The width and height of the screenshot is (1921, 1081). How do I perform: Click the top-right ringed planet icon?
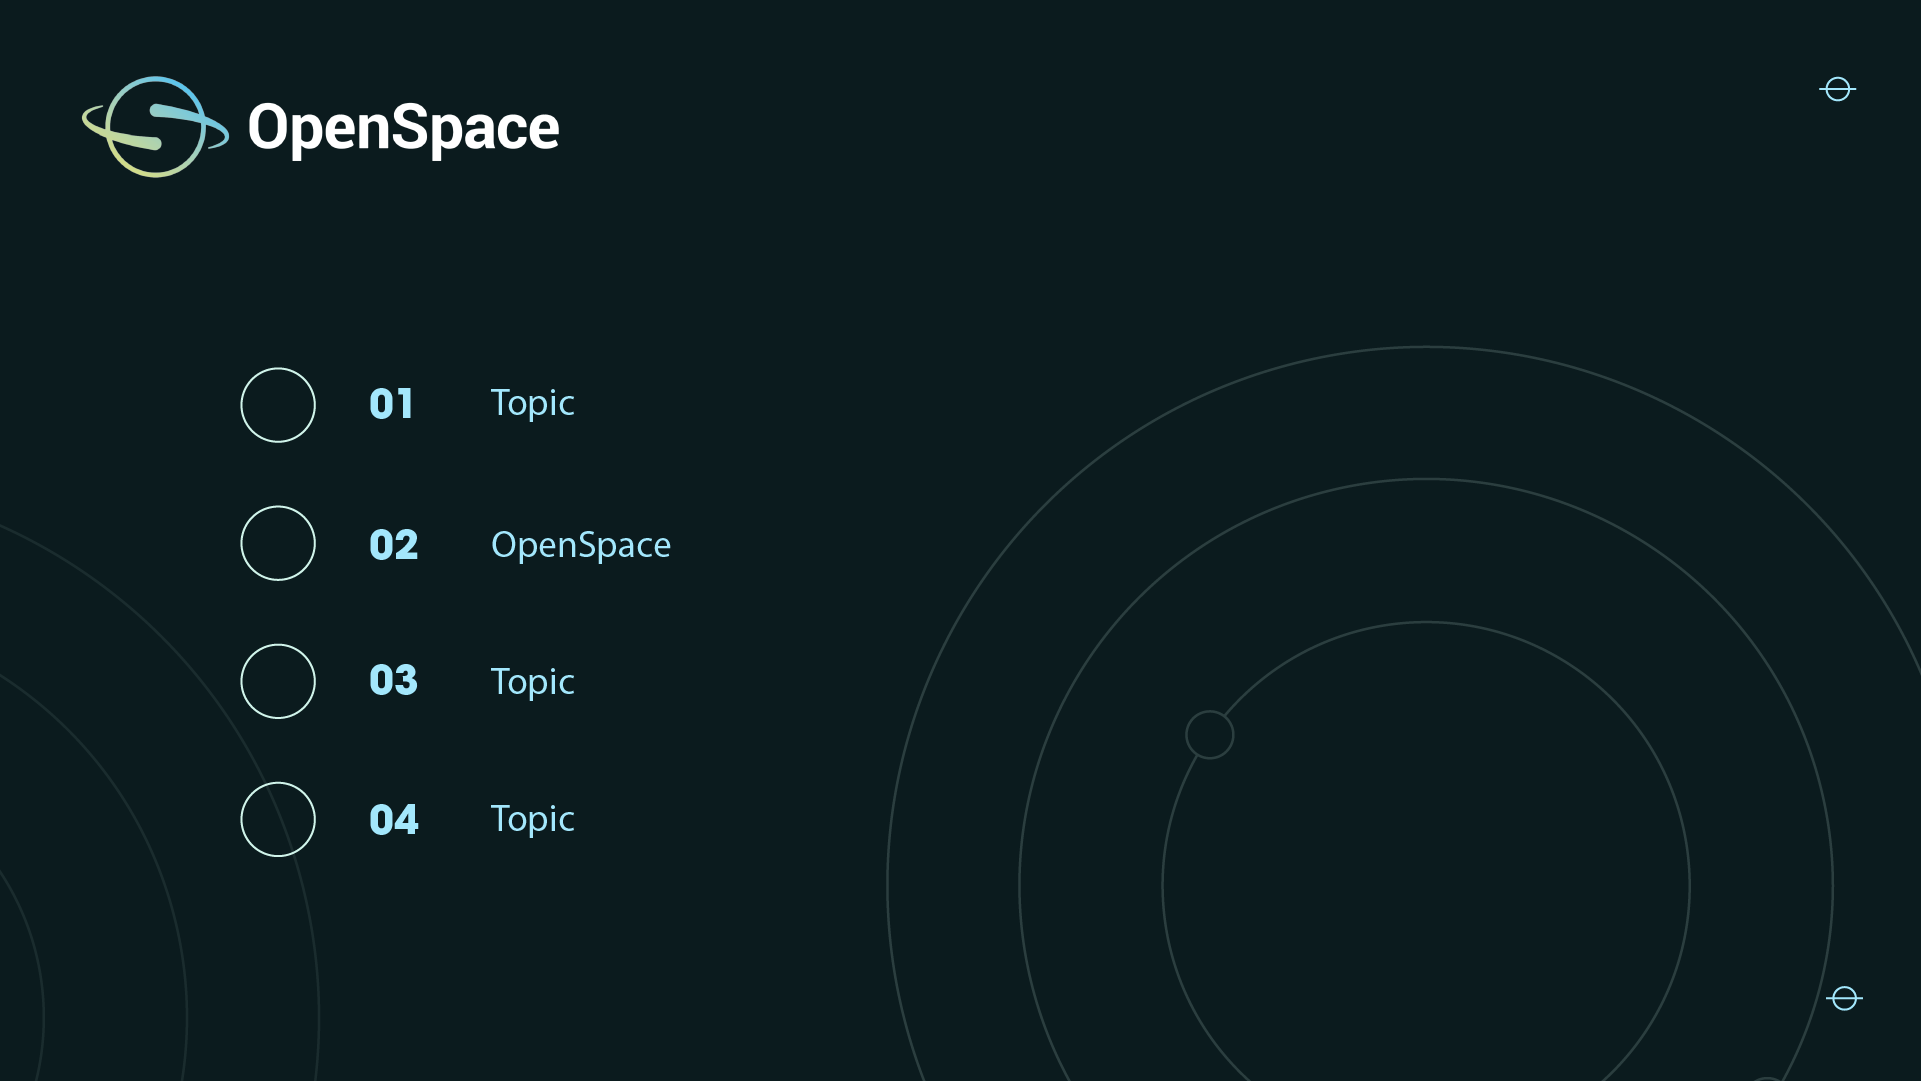(1837, 89)
